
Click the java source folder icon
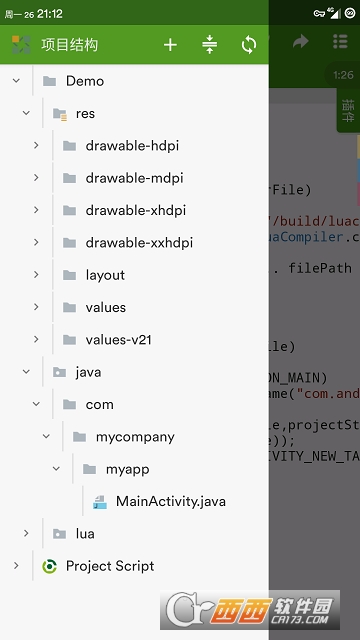click(x=60, y=372)
